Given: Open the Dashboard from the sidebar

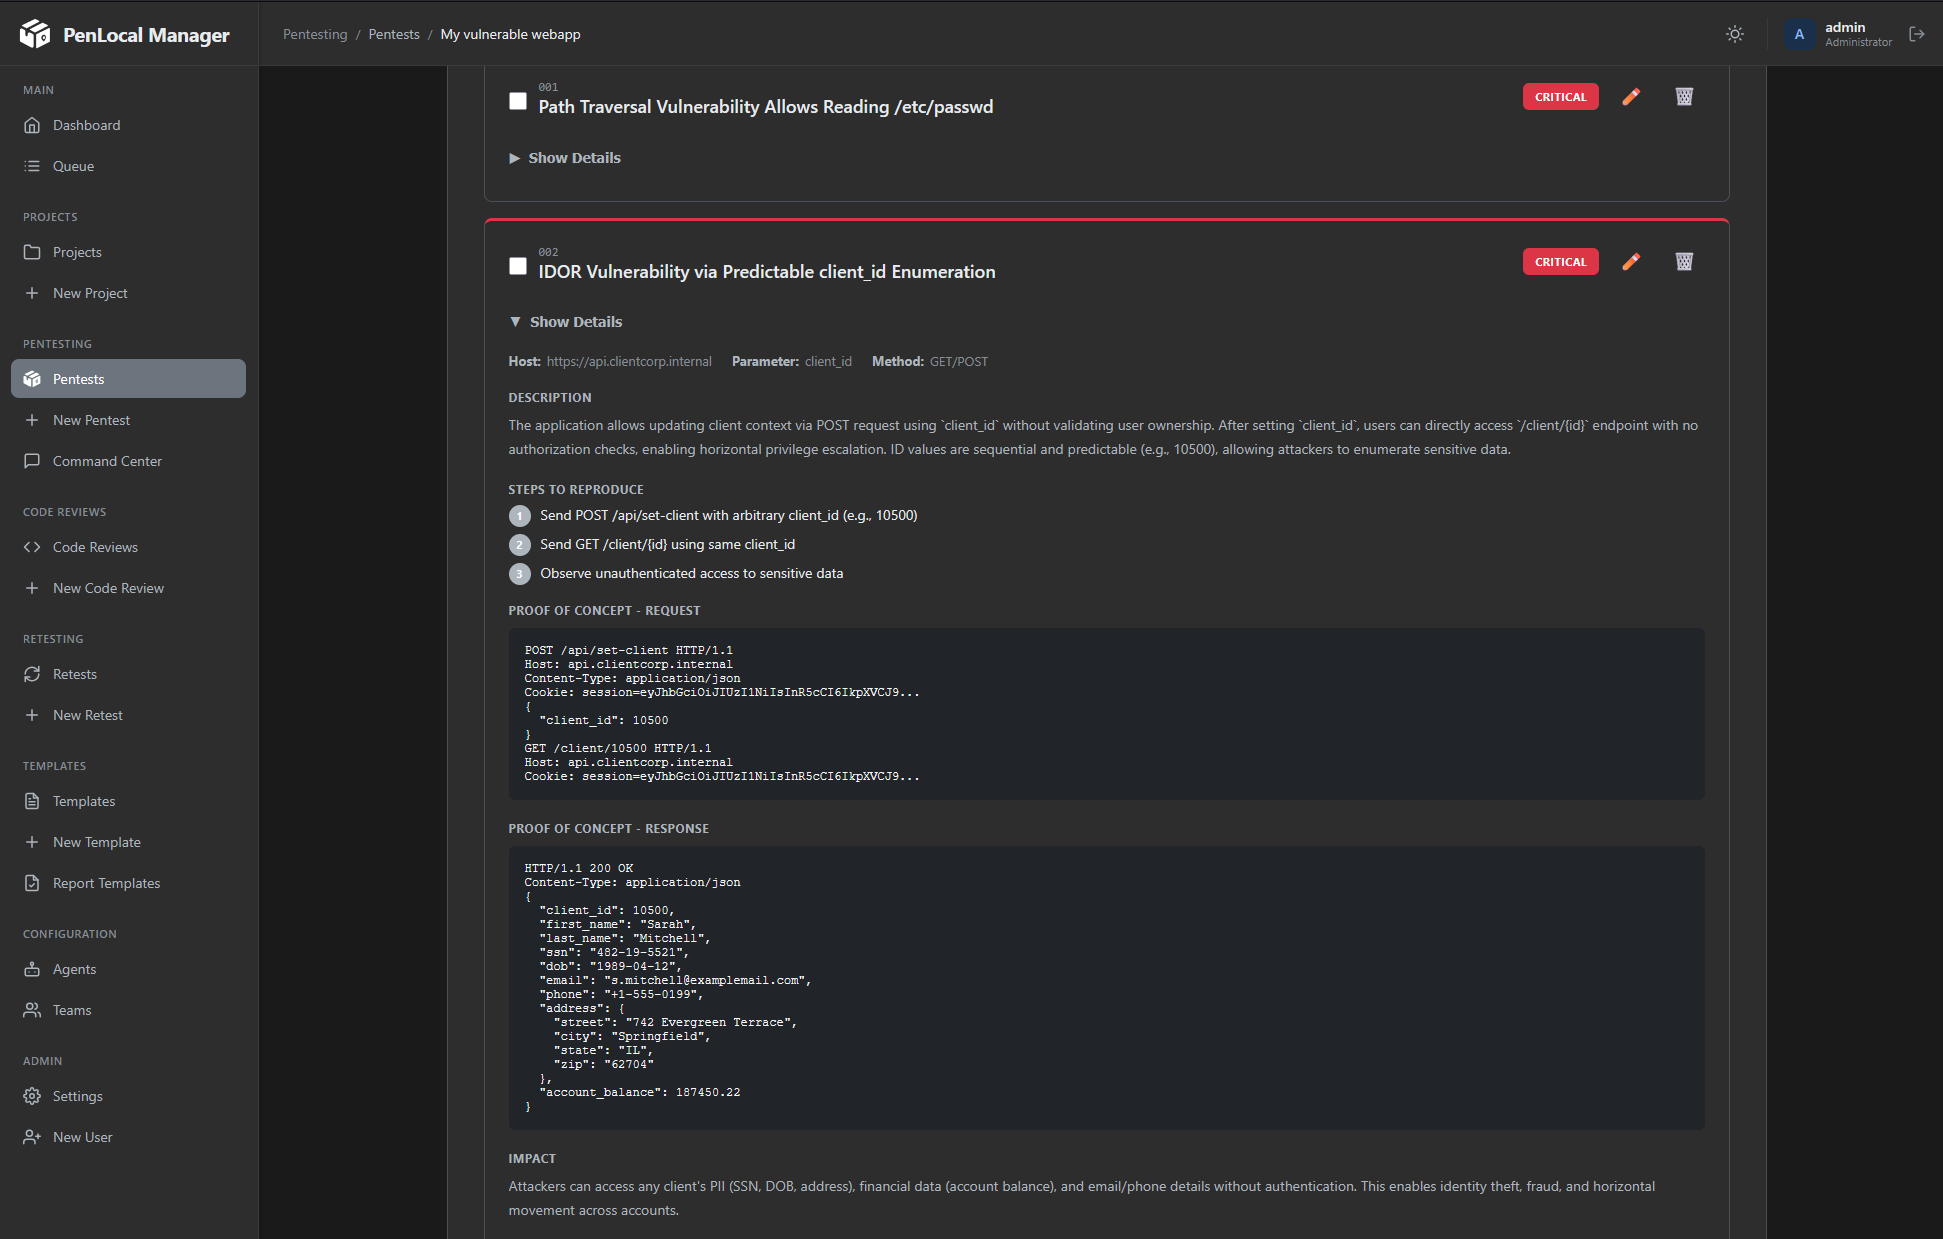Looking at the screenshot, I should 86,124.
